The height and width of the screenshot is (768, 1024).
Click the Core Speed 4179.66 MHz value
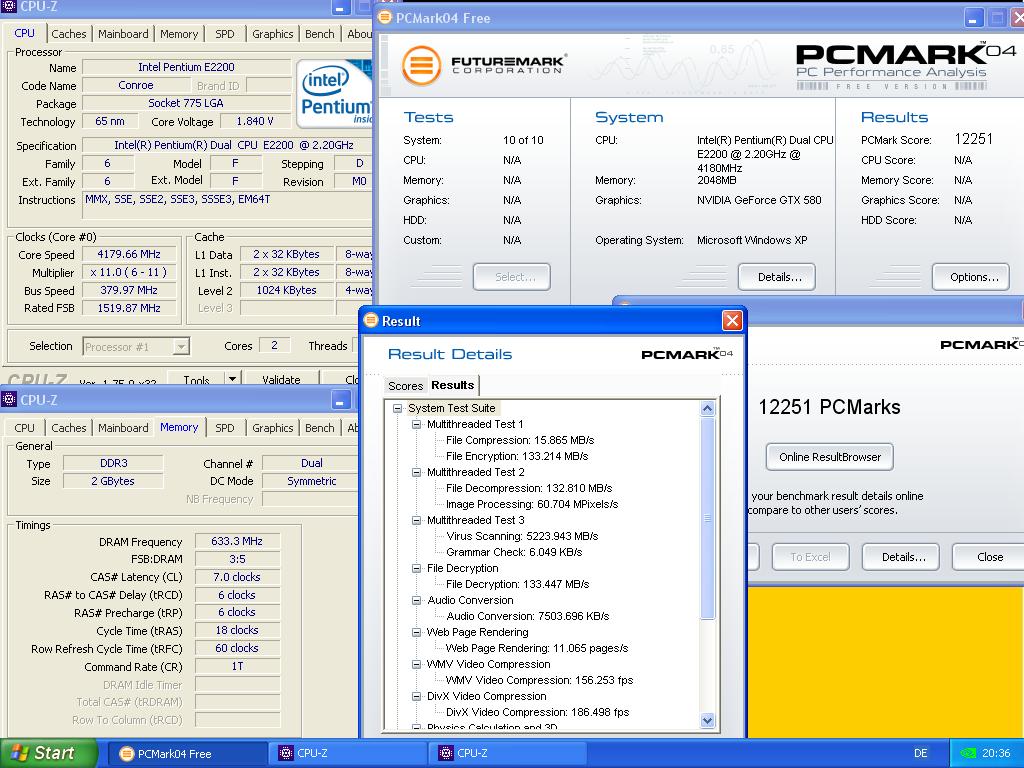(x=129, y=255)
